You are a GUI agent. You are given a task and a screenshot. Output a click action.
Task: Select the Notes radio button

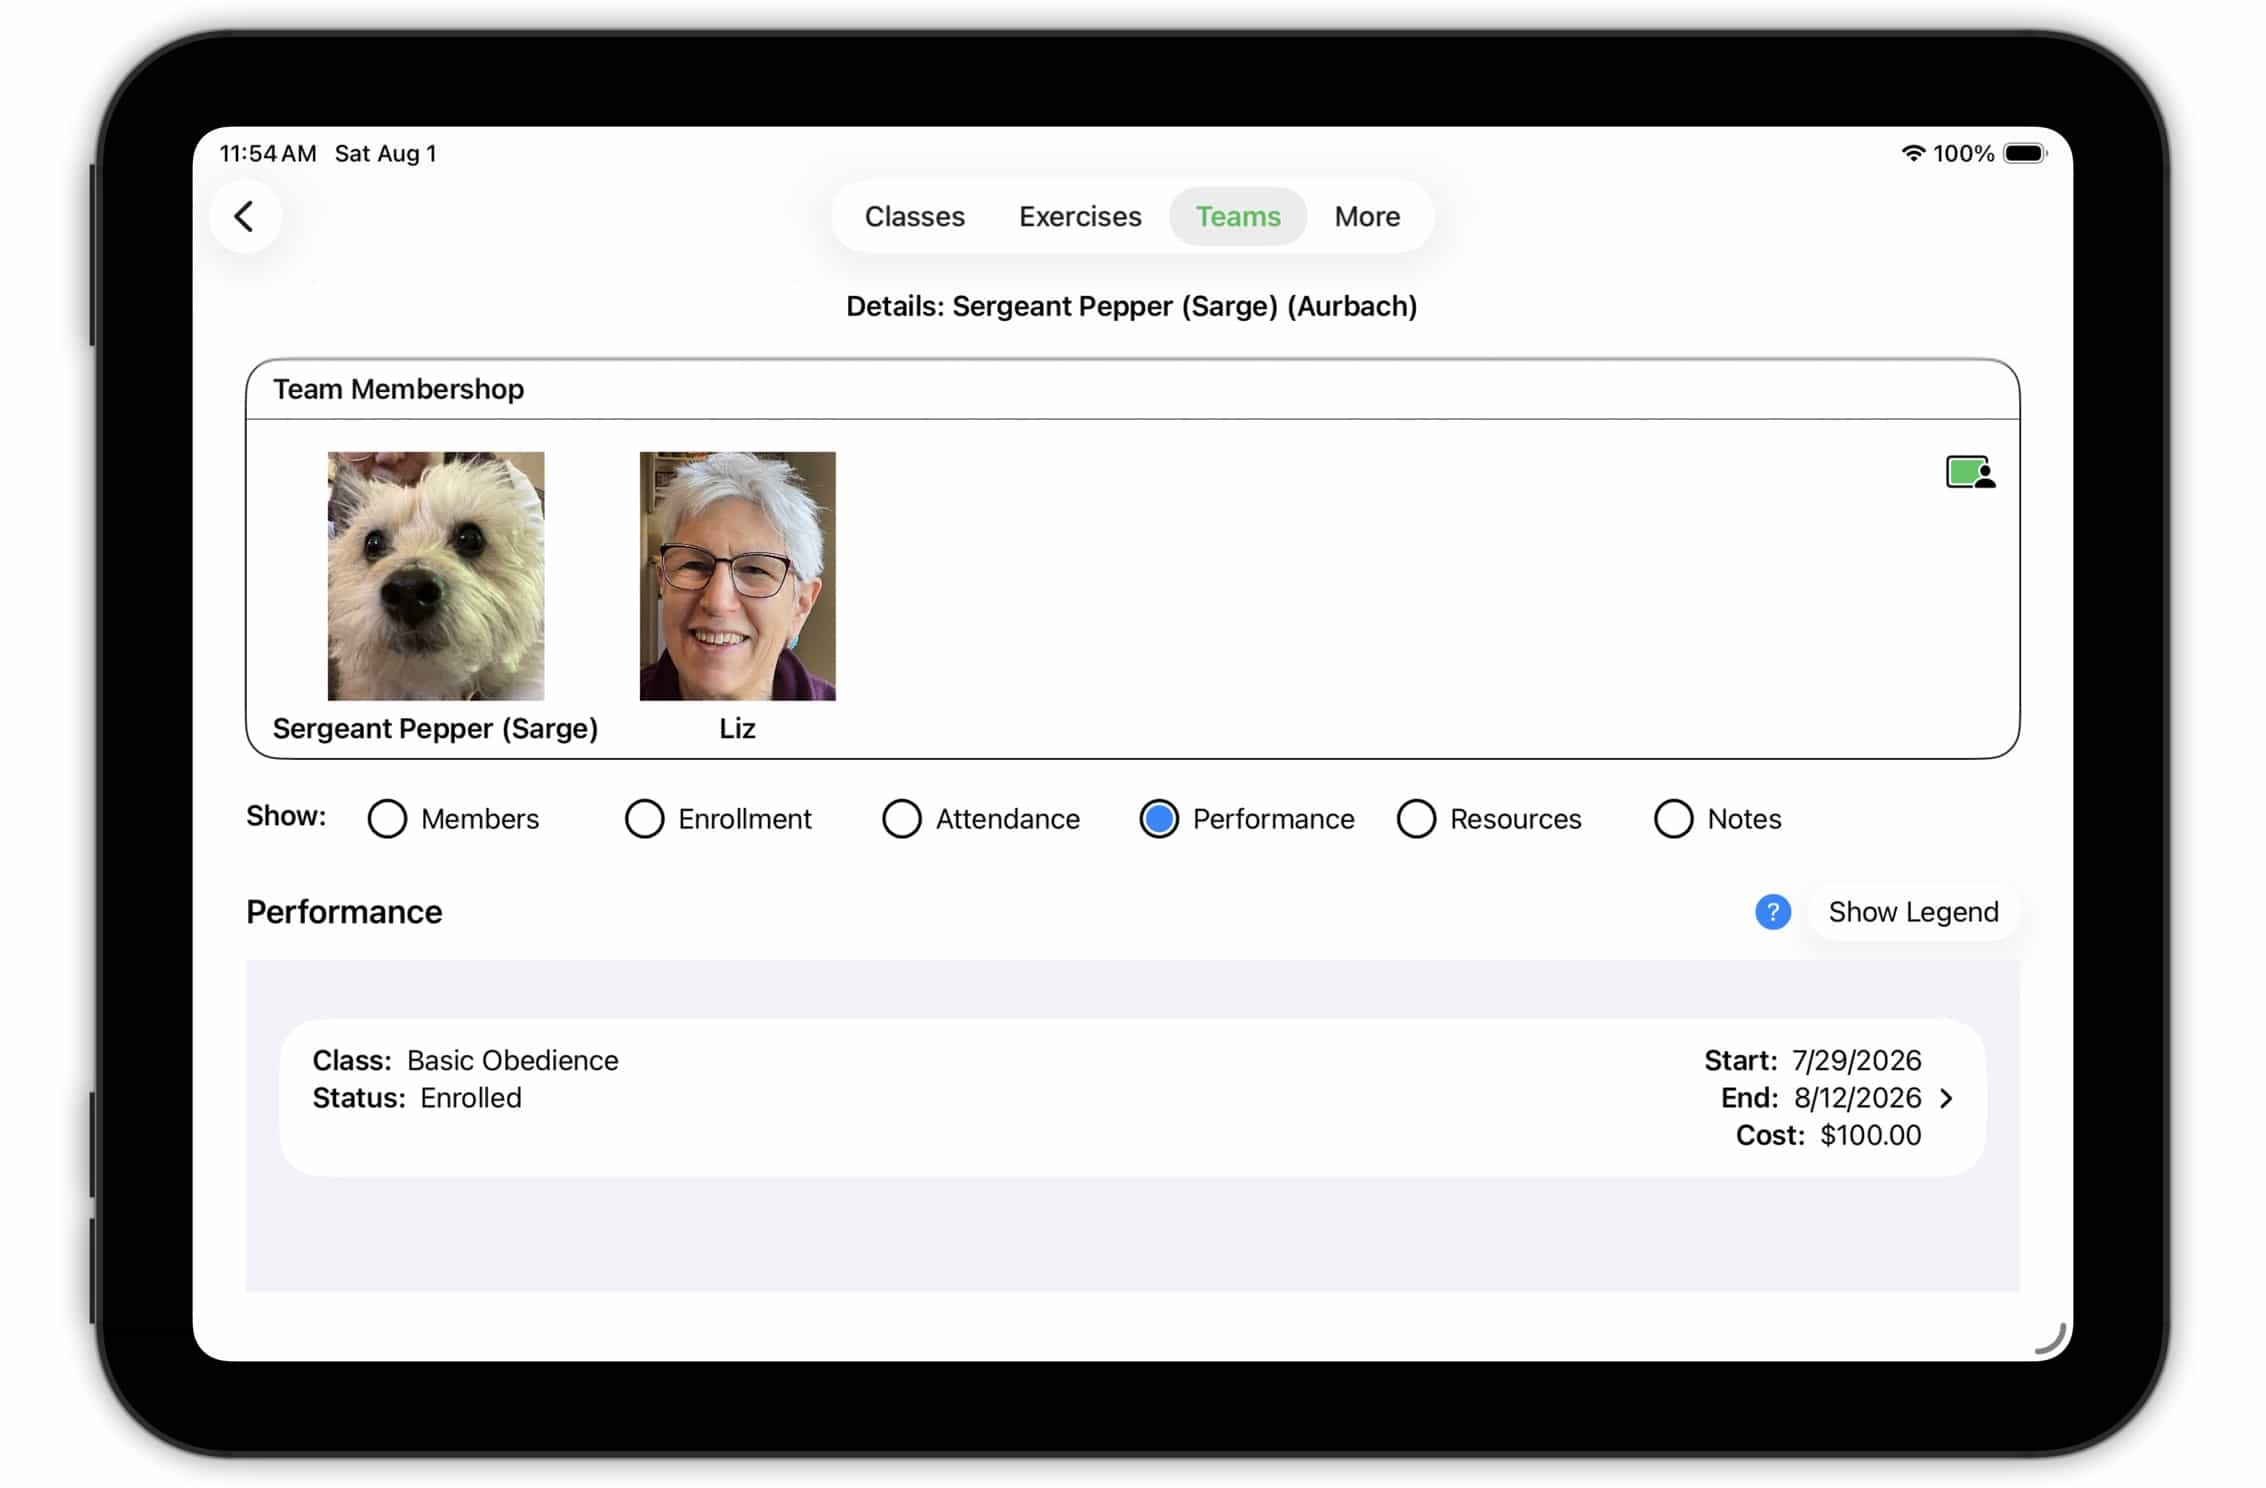[1673, 819]
